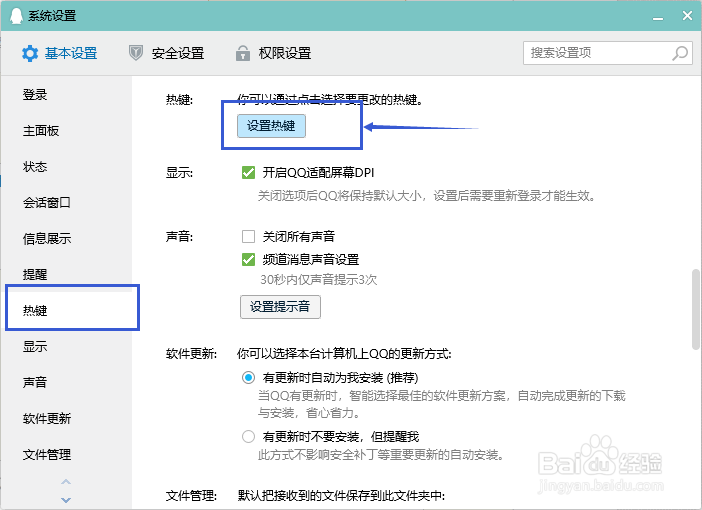The height and width of the screenshot is (510, 702).
Task: Select 主面板 in the sidebar
Action: [41, 131]
